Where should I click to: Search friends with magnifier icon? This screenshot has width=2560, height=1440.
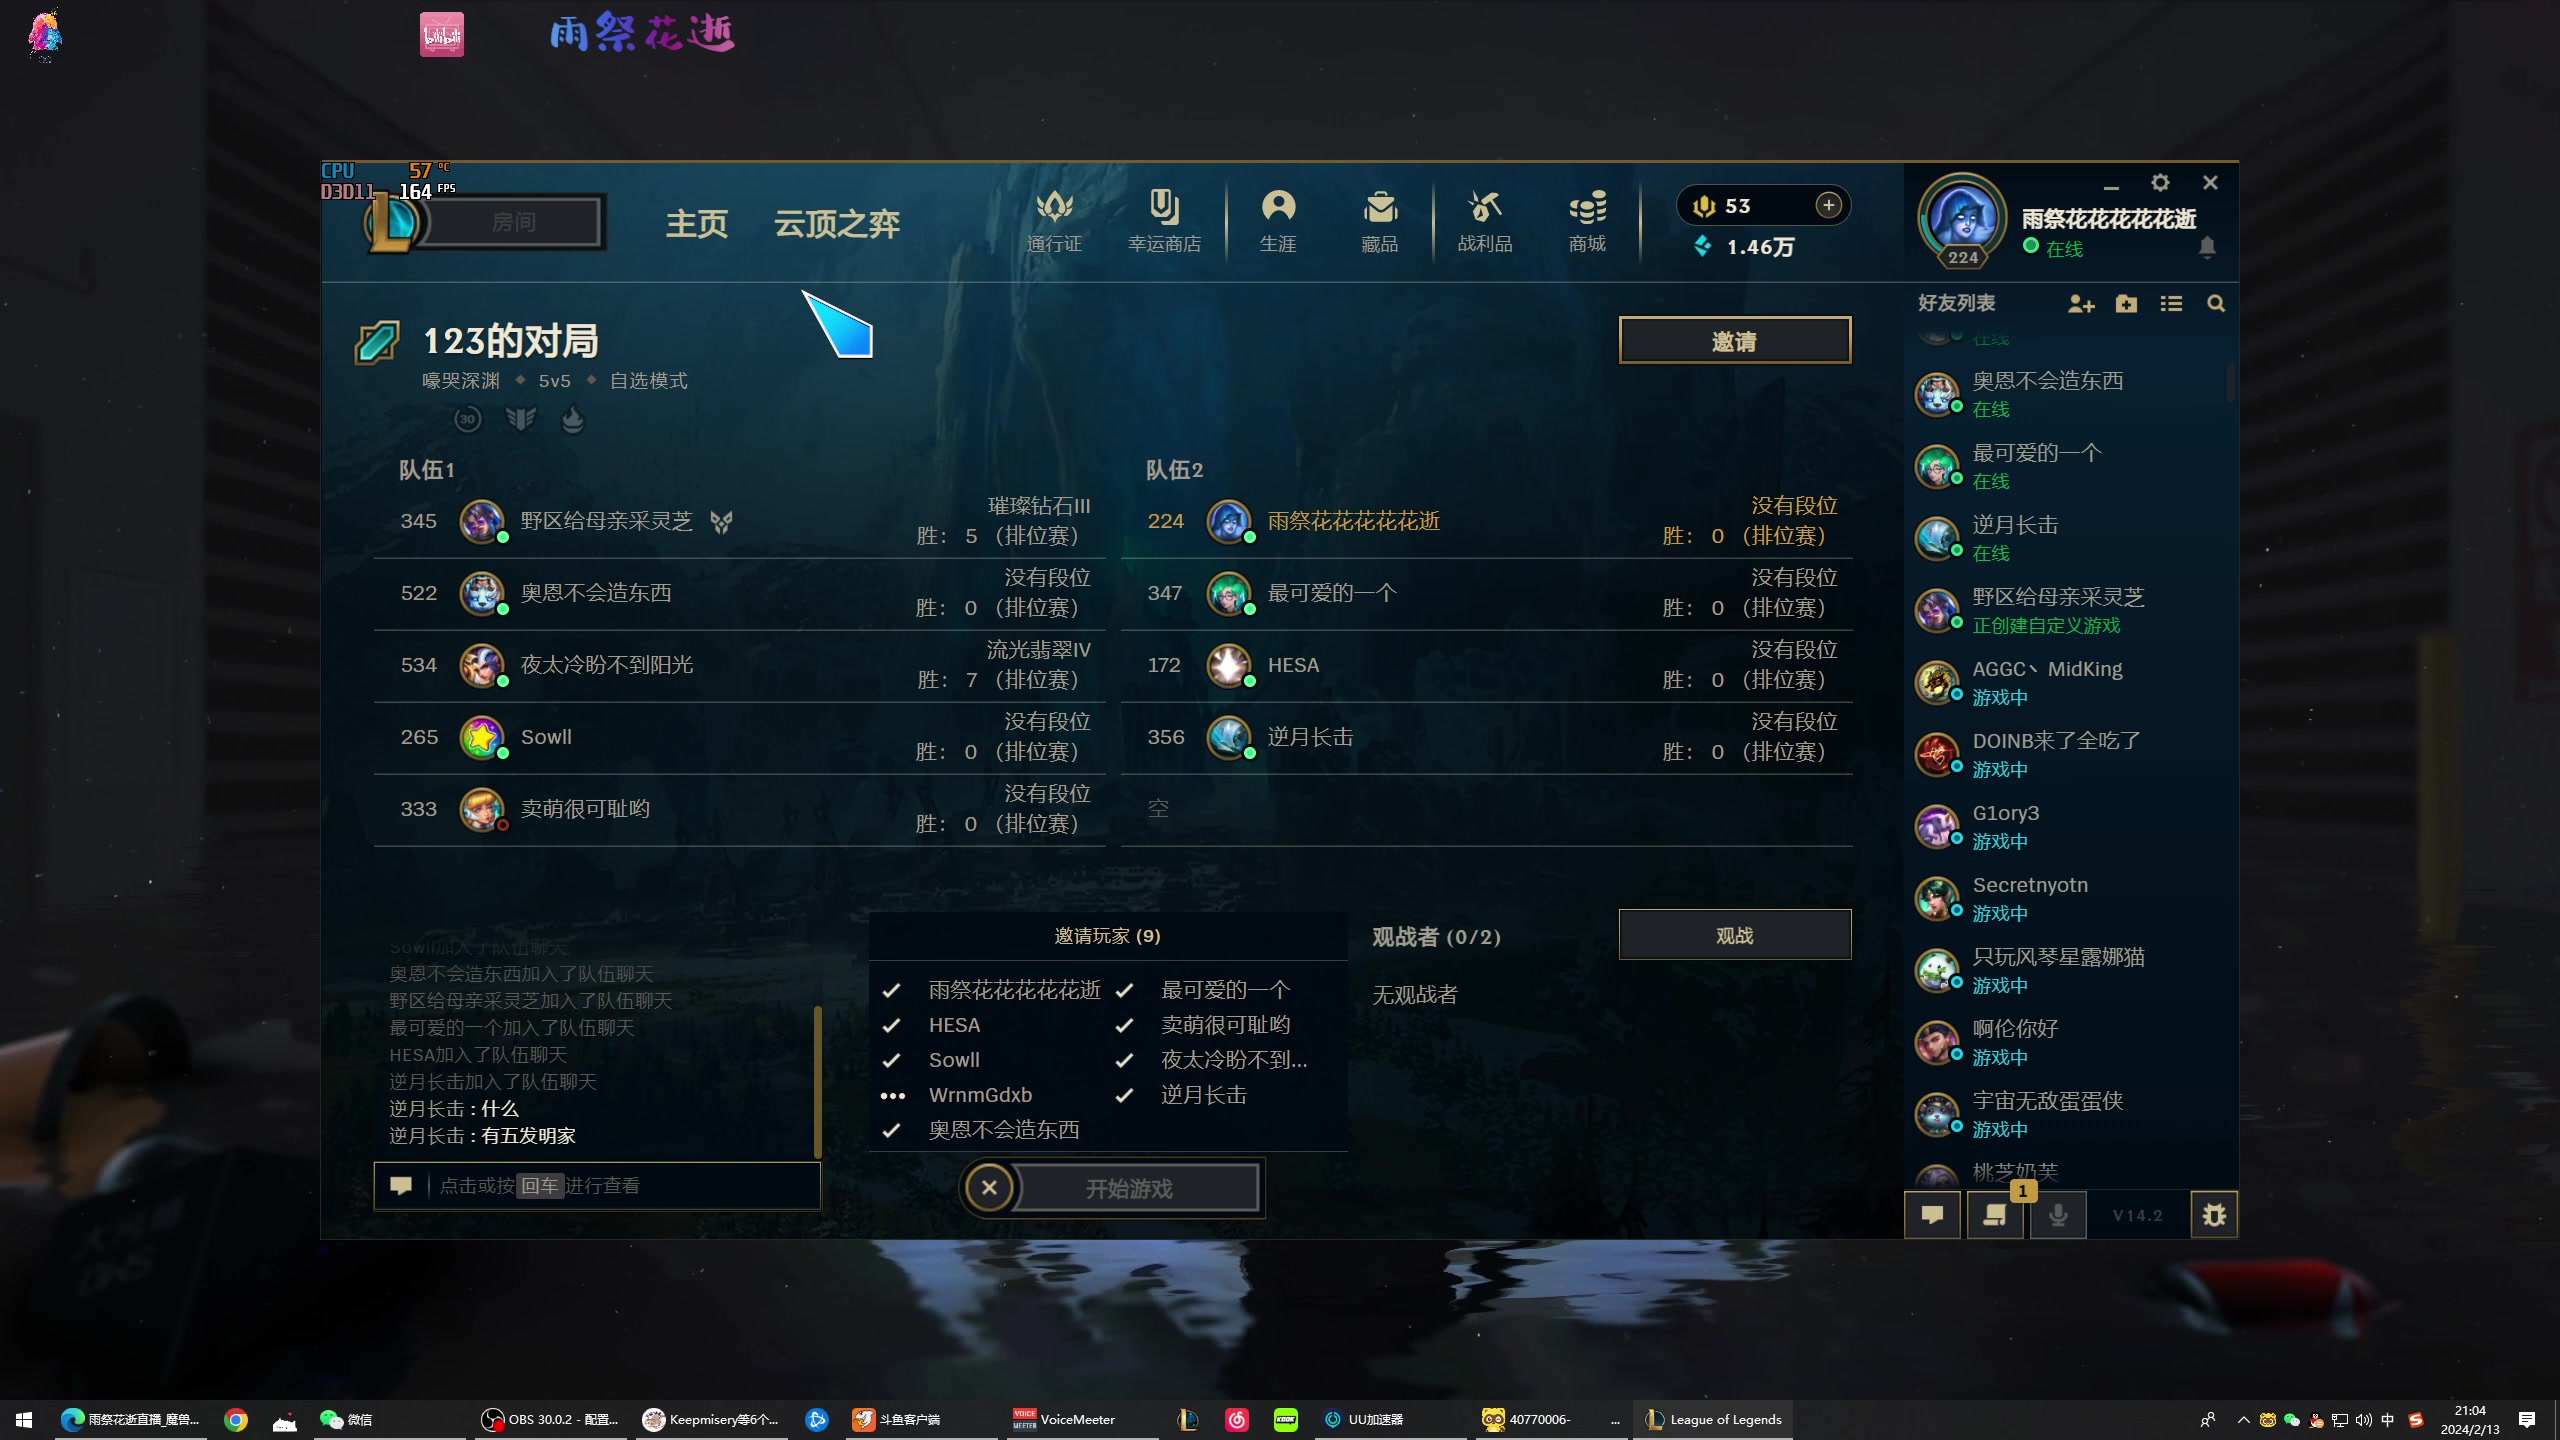(x=2216, y=303)
